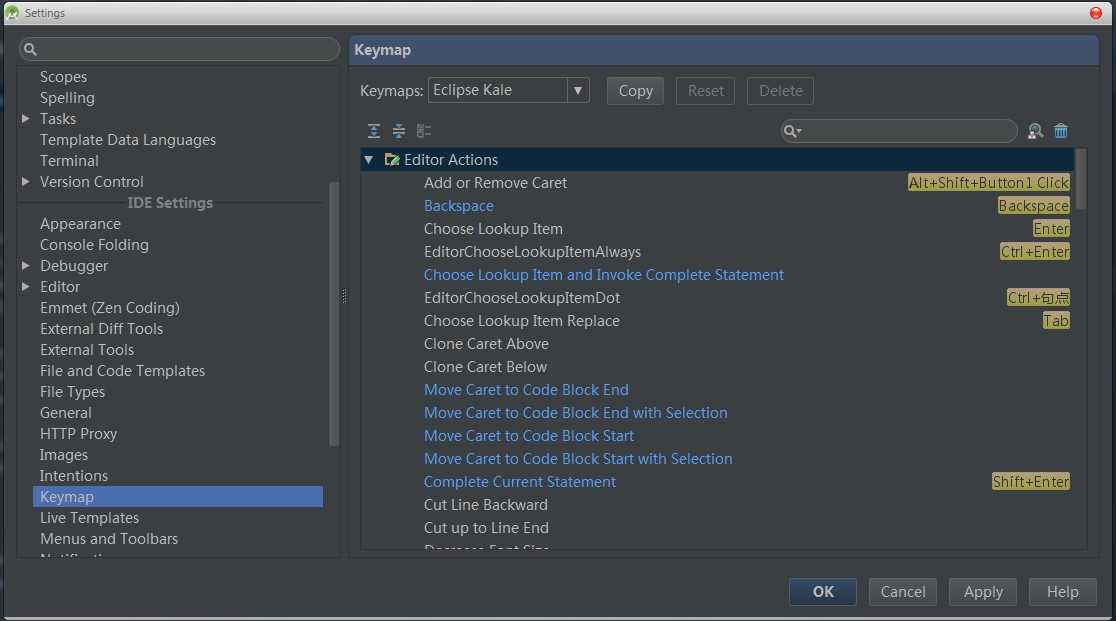
Task: Expand the Tasks settings node
Action: [x=26, y=119]
